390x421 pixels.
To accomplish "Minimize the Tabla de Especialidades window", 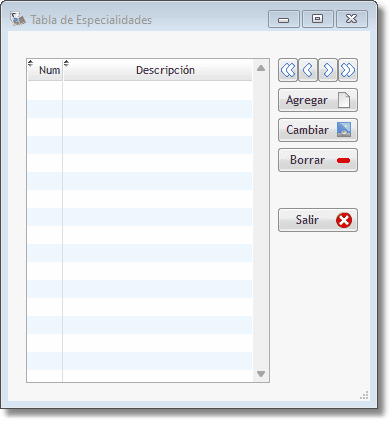I will pyautogui.click(x=284, y=19).
